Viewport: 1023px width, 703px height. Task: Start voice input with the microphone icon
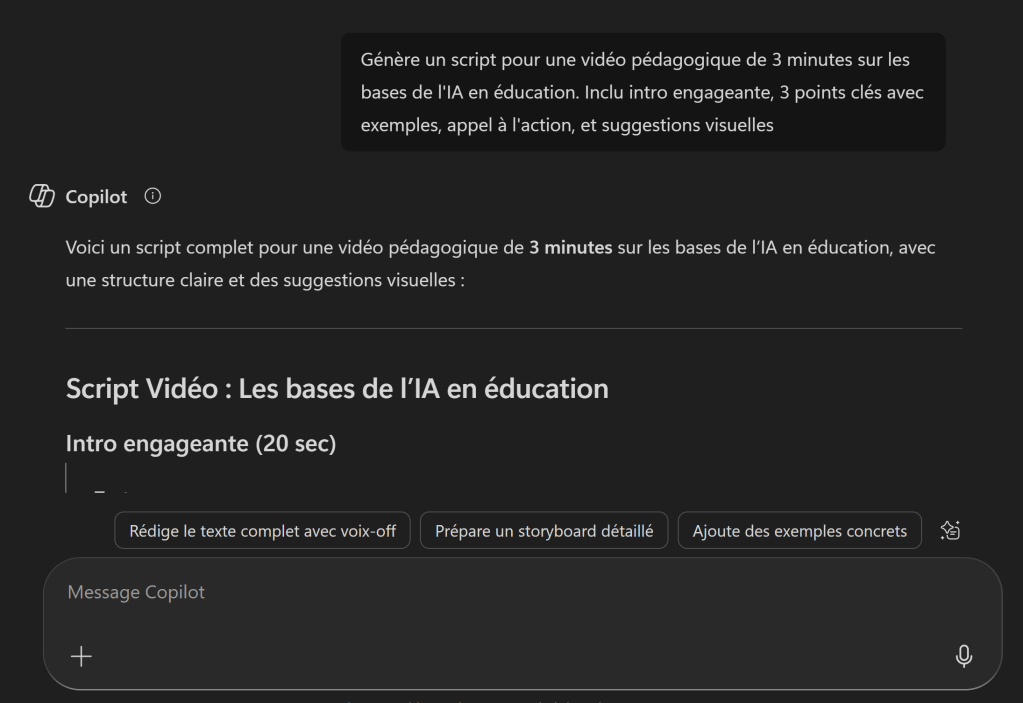click(x=963, y=656)
